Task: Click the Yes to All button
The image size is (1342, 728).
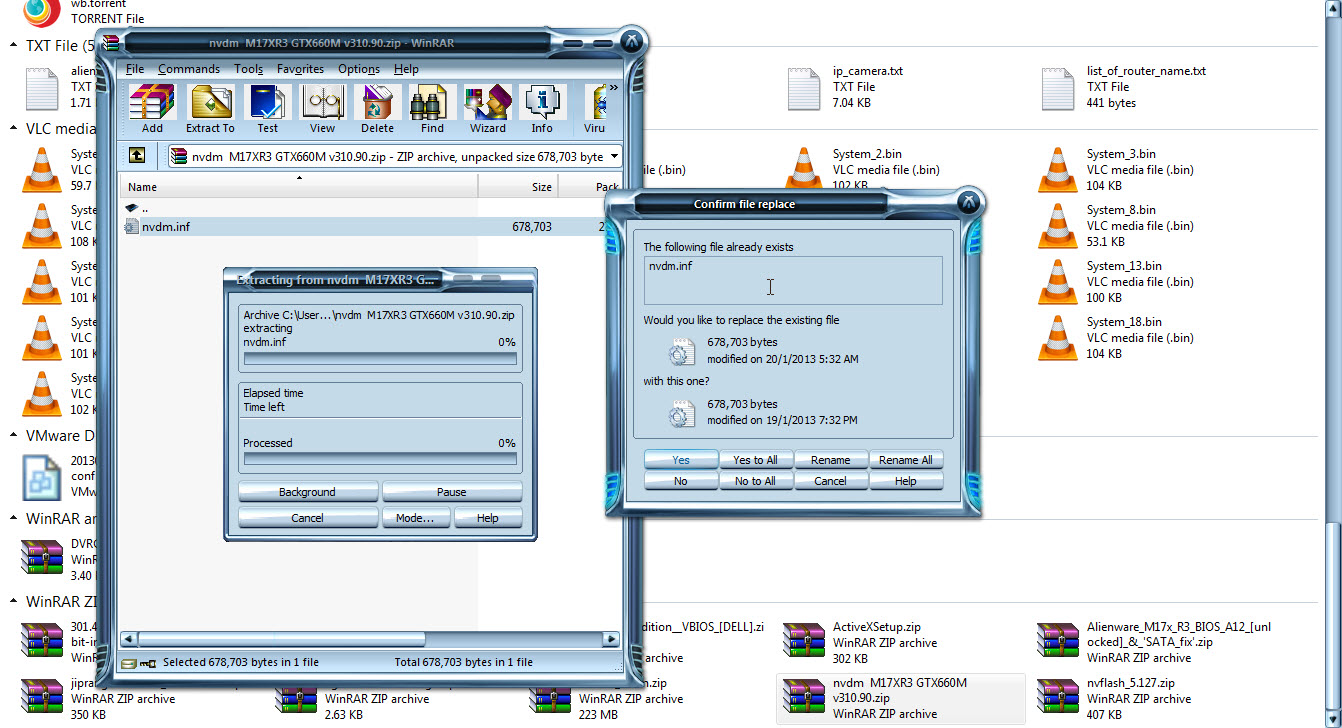Action: click(x=756, y=460)
